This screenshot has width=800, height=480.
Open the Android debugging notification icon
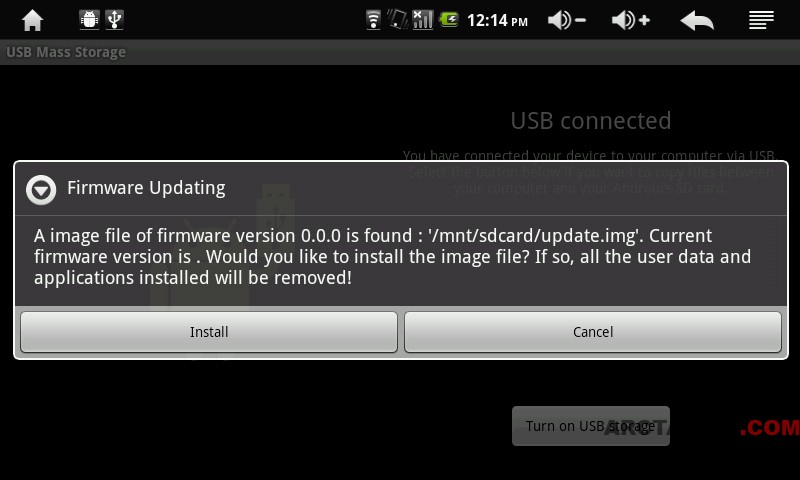tap(89, 20)
